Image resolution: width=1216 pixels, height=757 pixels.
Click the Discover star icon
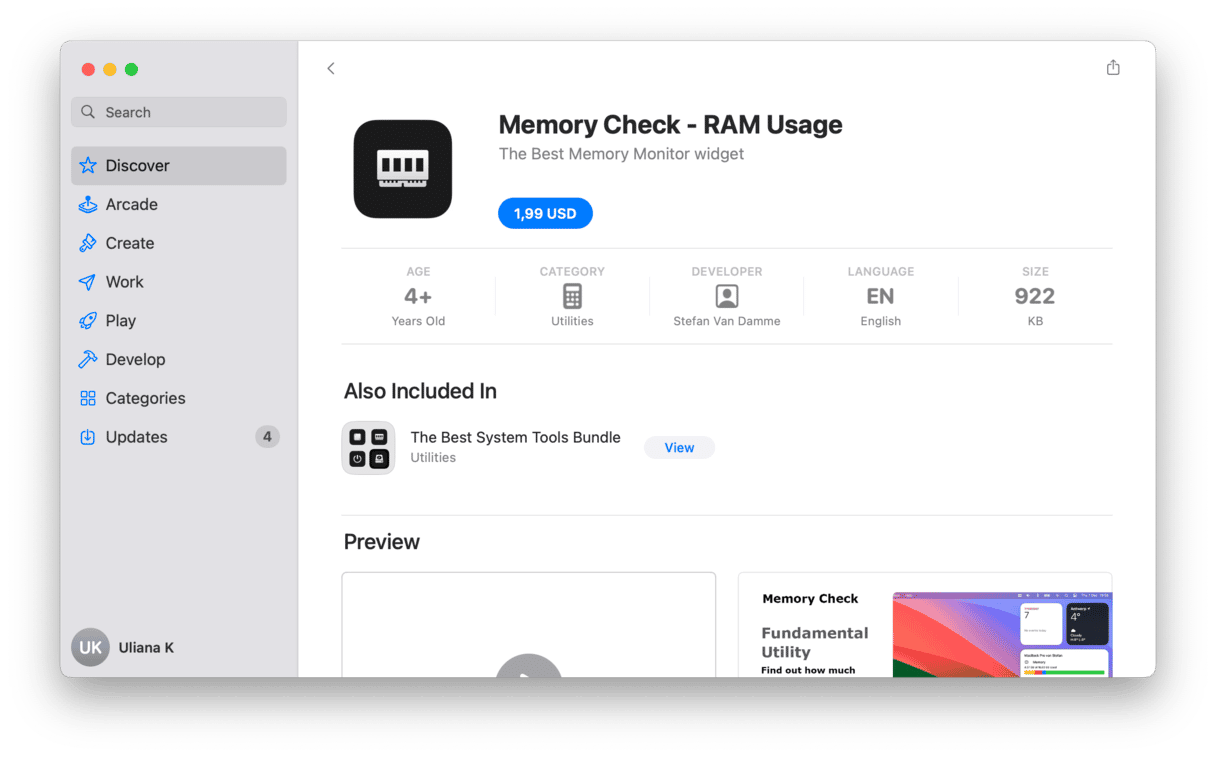[88, 166]
